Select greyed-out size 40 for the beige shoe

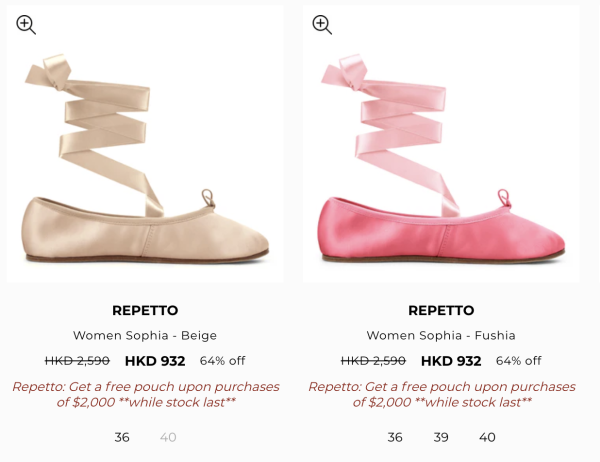tap(168, 437)
